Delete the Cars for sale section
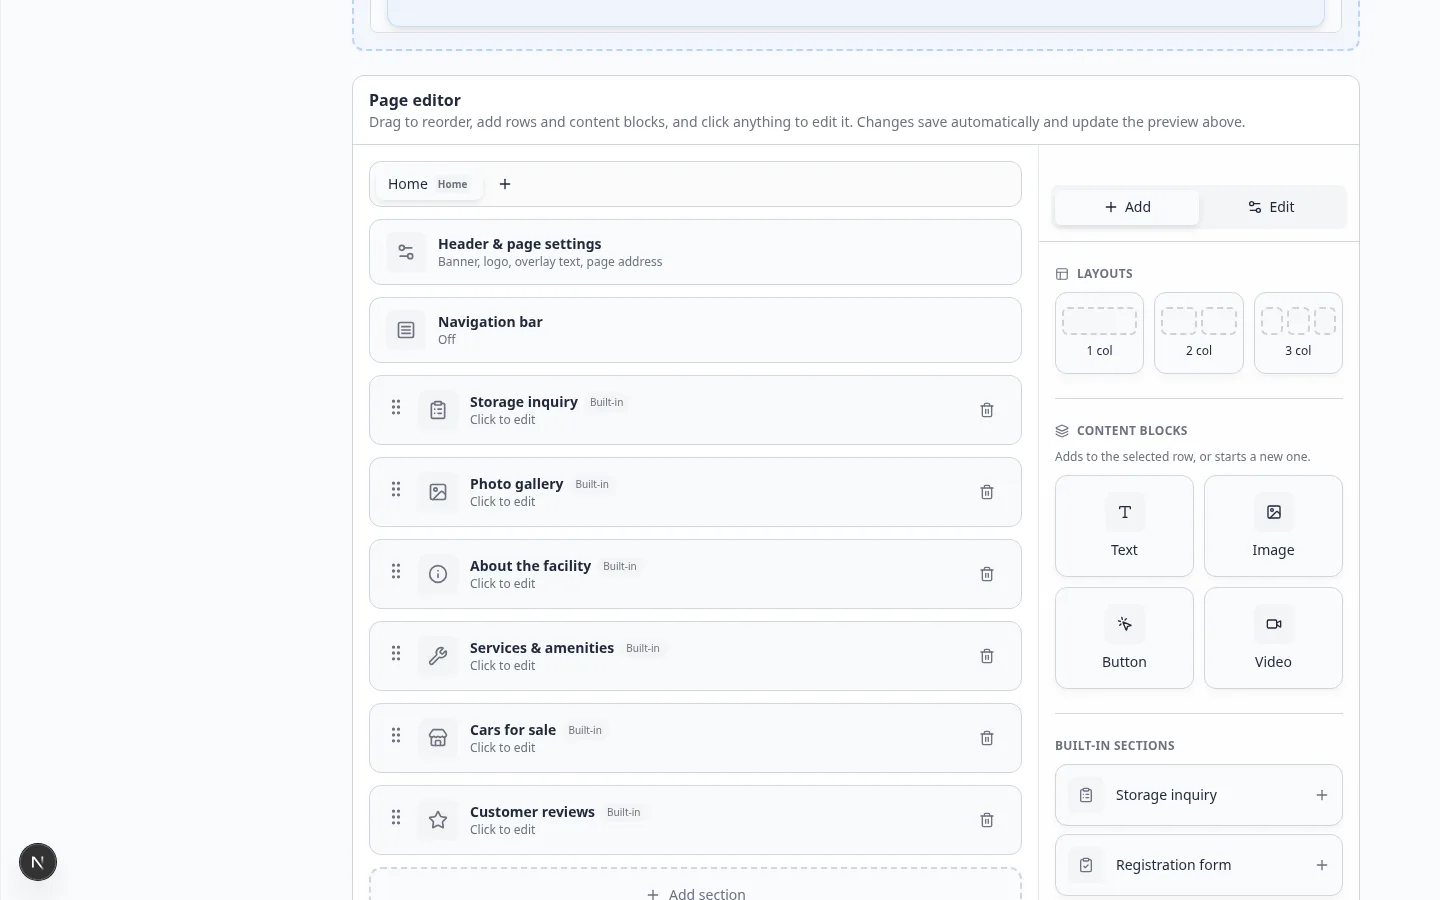 987,738
